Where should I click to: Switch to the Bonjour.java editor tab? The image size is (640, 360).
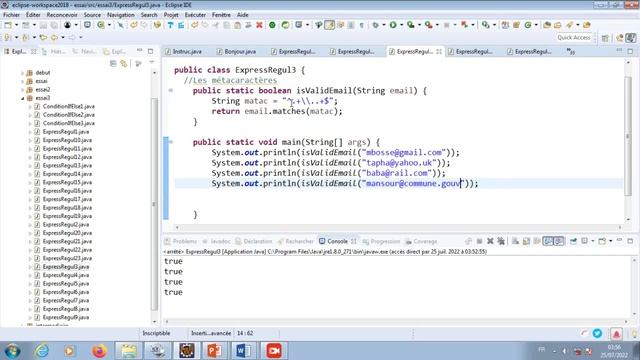(236, 51)
